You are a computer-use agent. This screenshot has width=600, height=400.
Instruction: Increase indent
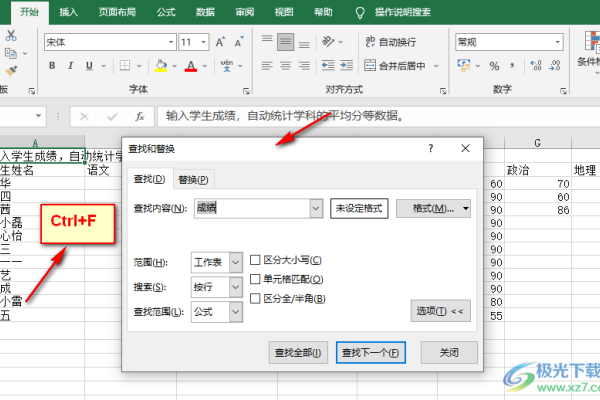(x=346, y=66)
